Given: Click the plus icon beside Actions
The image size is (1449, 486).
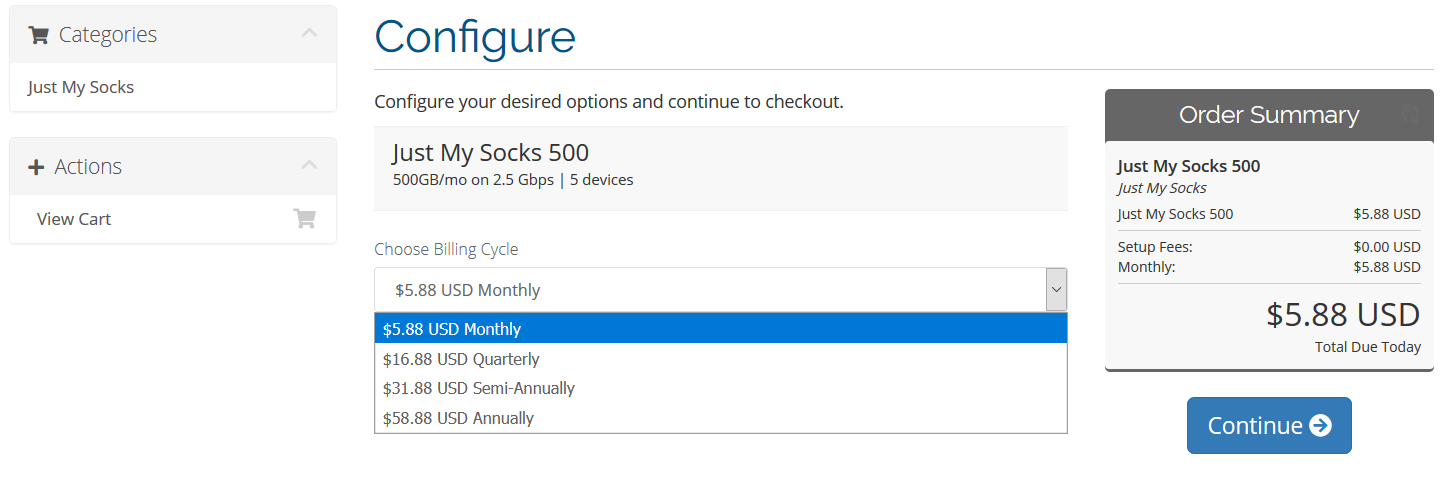Looking at the screenshot, I should click(37, 167).
